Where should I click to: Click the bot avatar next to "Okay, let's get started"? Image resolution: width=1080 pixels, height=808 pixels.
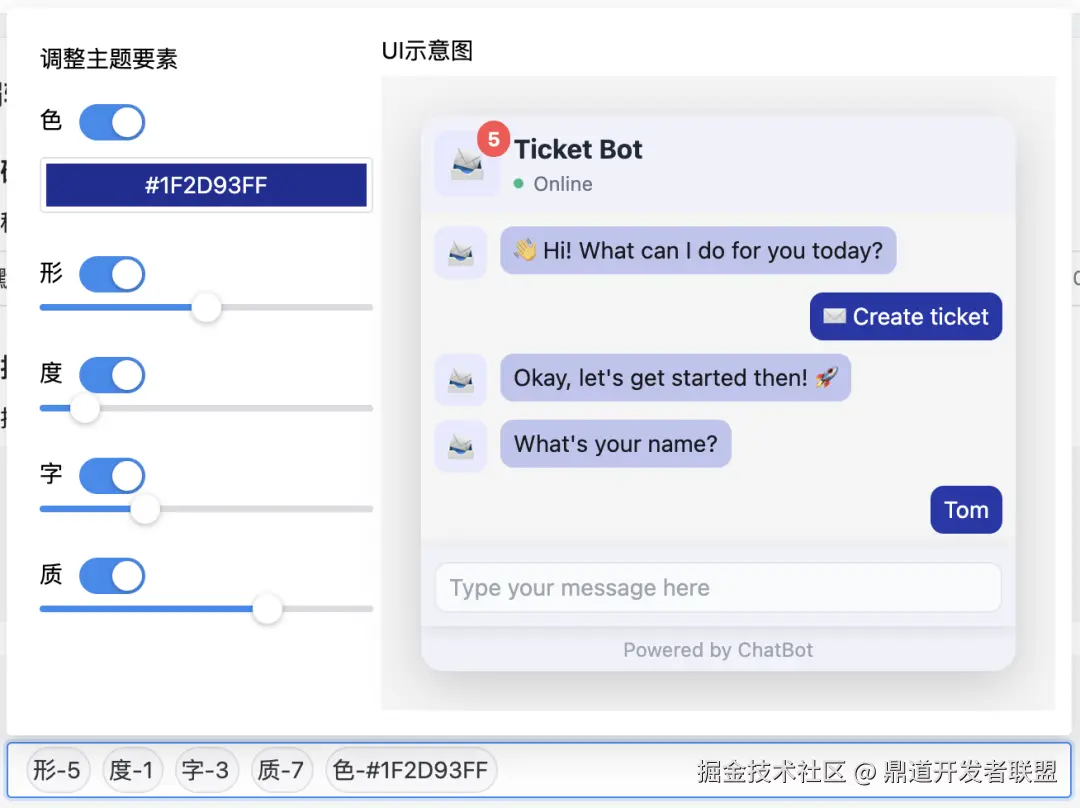pyautogui.click(x=461, y=380)
